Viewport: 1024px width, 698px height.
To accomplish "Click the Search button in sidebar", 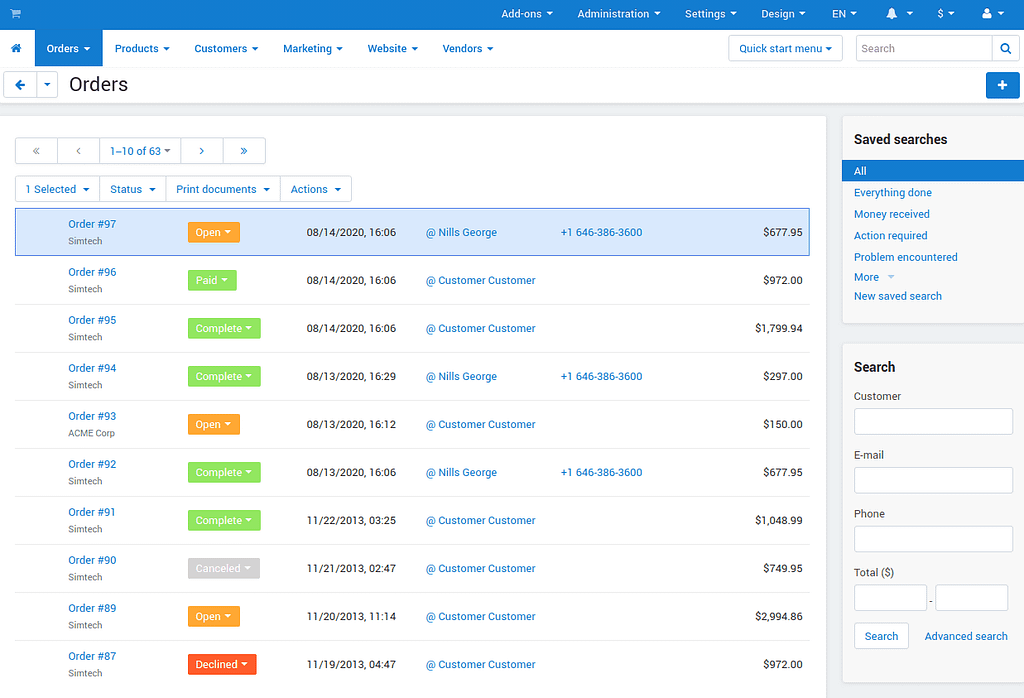I will click(881, 636).
